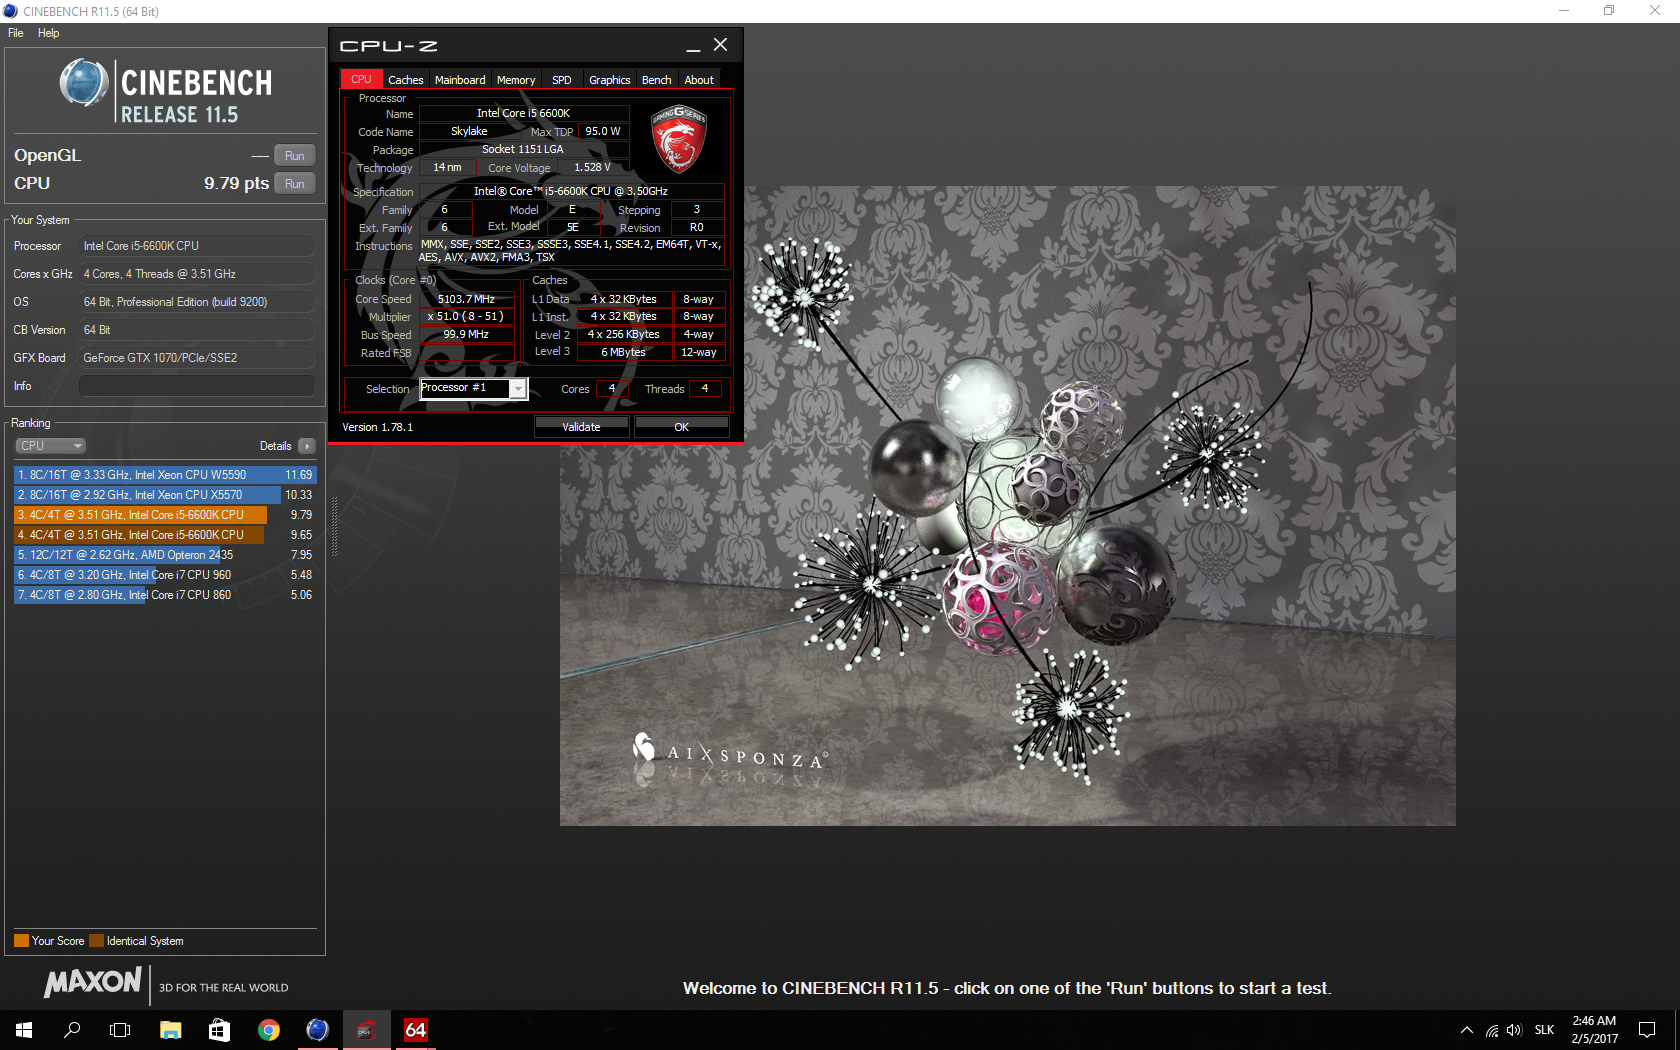Screen dimensions: 1680x1050
Task: Click the Cinebench sphere logo
Action: (84, 83)
